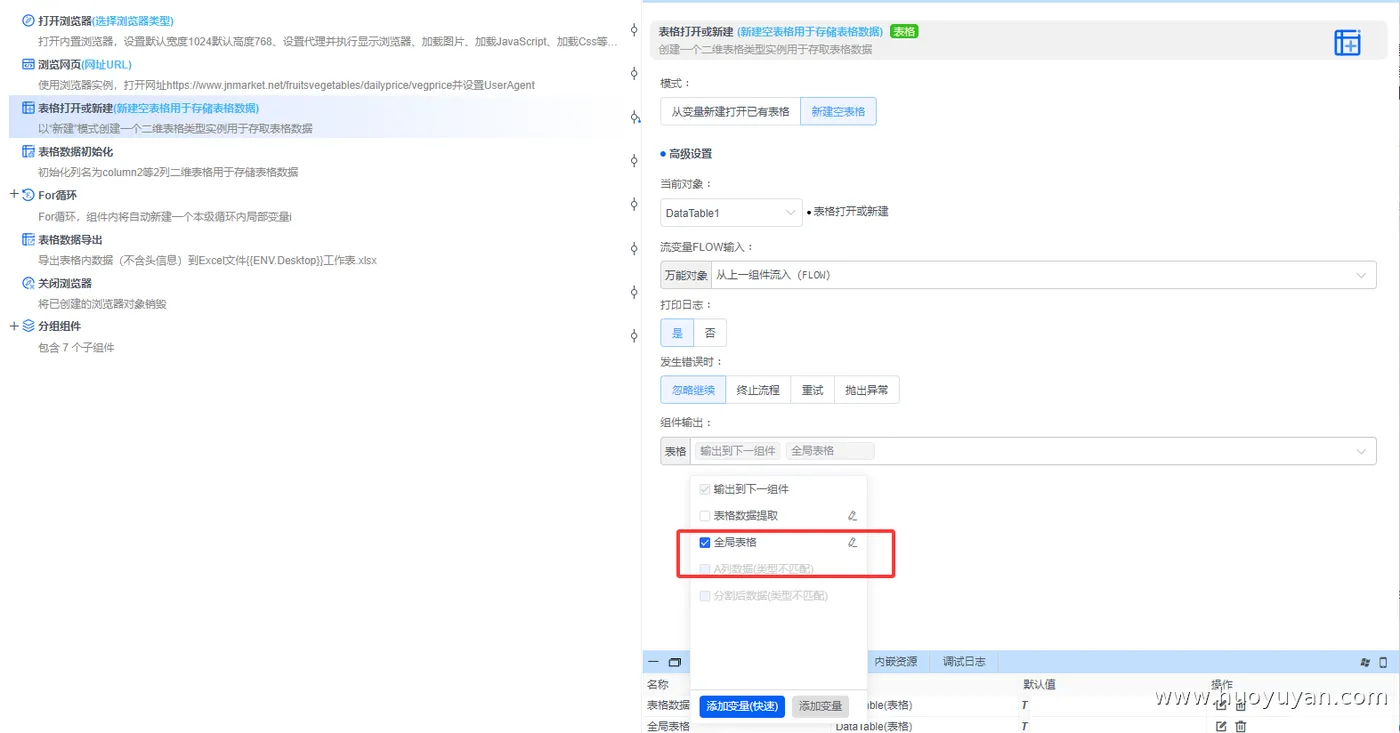This screenshot has width=1400, height=733.
Task: Click the connector node on the 打开浏览器 step row
Action: (x=634, y=30)
